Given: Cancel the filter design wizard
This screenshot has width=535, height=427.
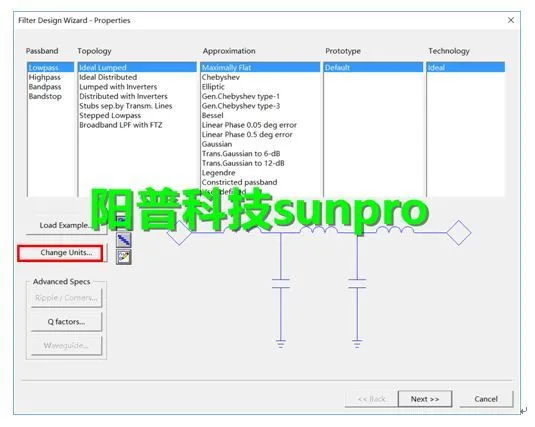Looking at the screenshot, I should 486,399.
